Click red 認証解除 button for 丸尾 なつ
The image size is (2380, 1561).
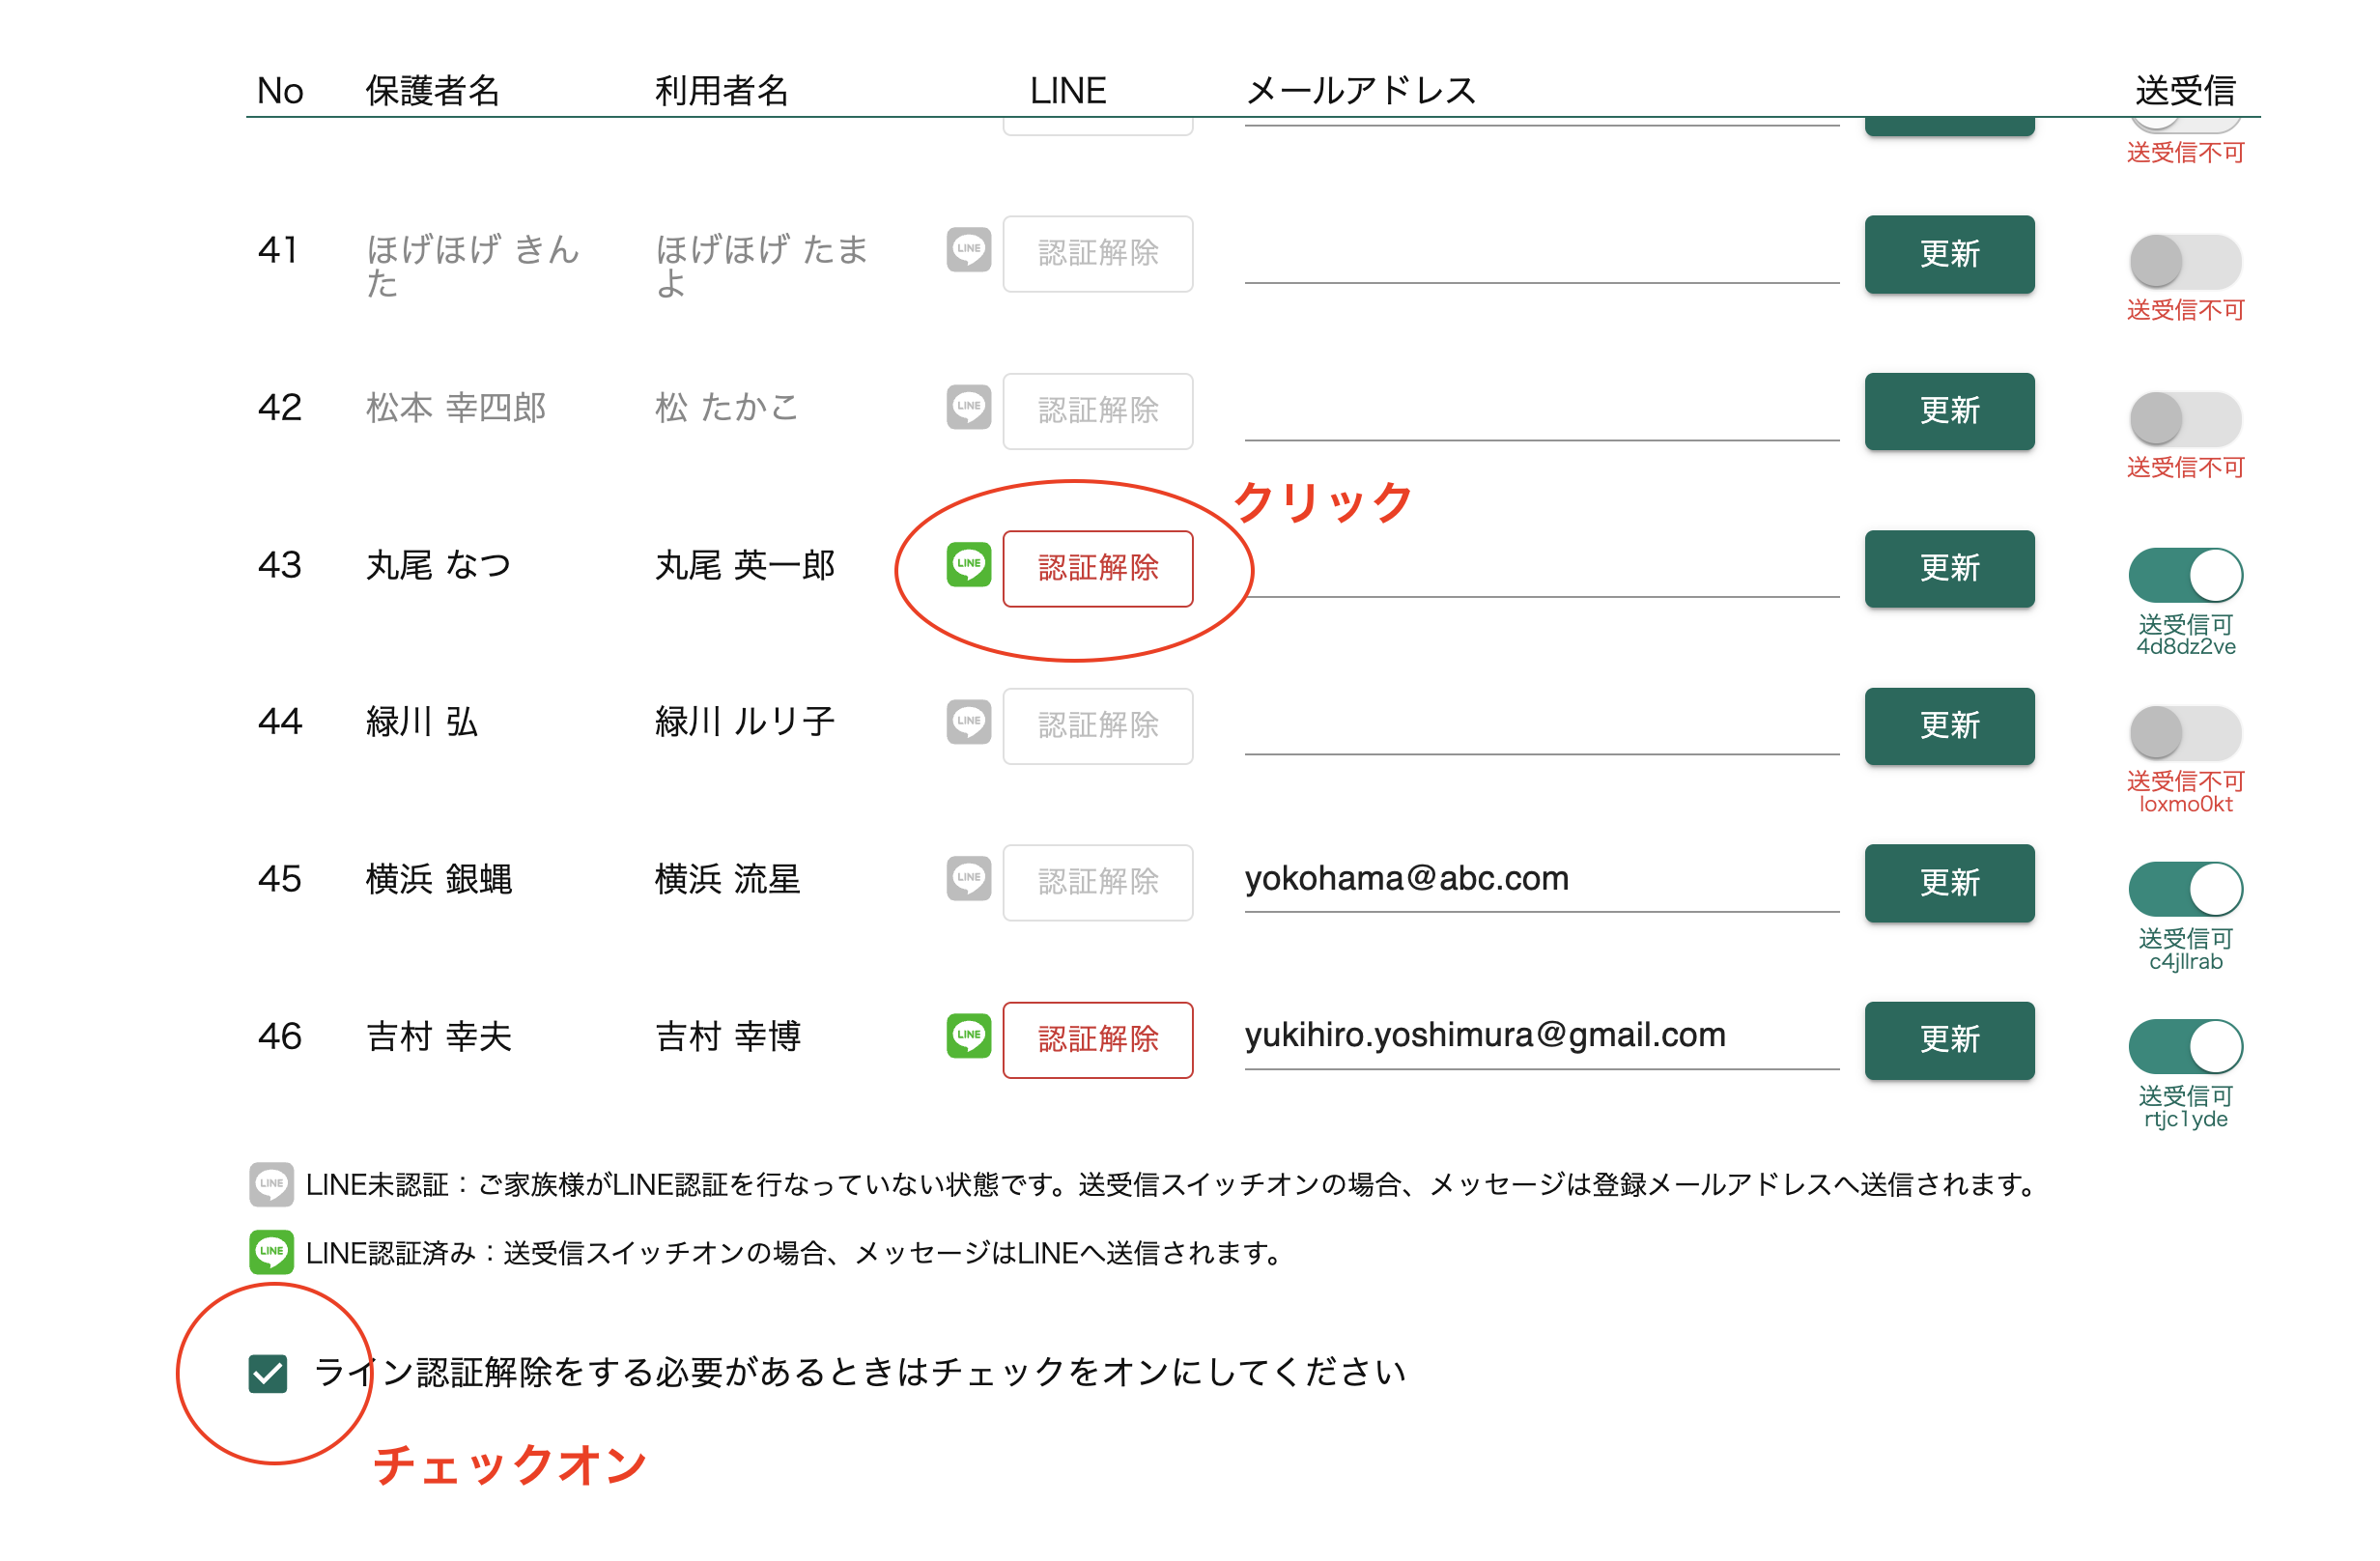(x=1097, y=568)
